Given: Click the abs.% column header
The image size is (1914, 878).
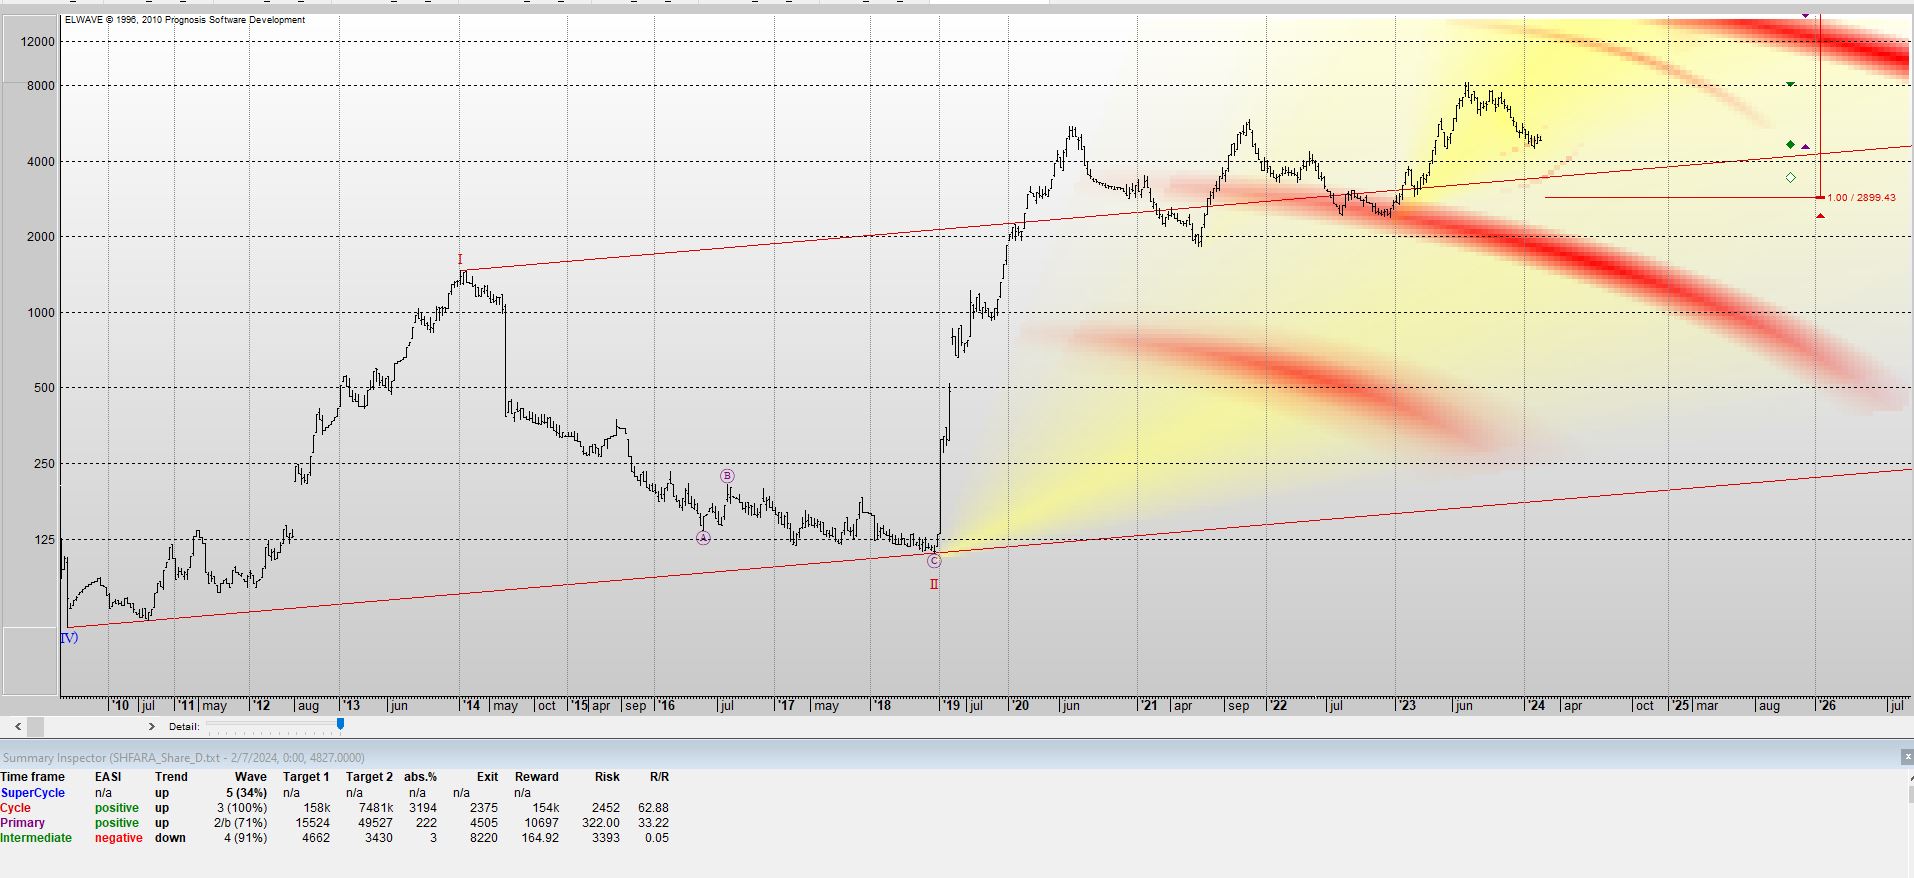Looking at the screenshot, I should click(420, 777).
